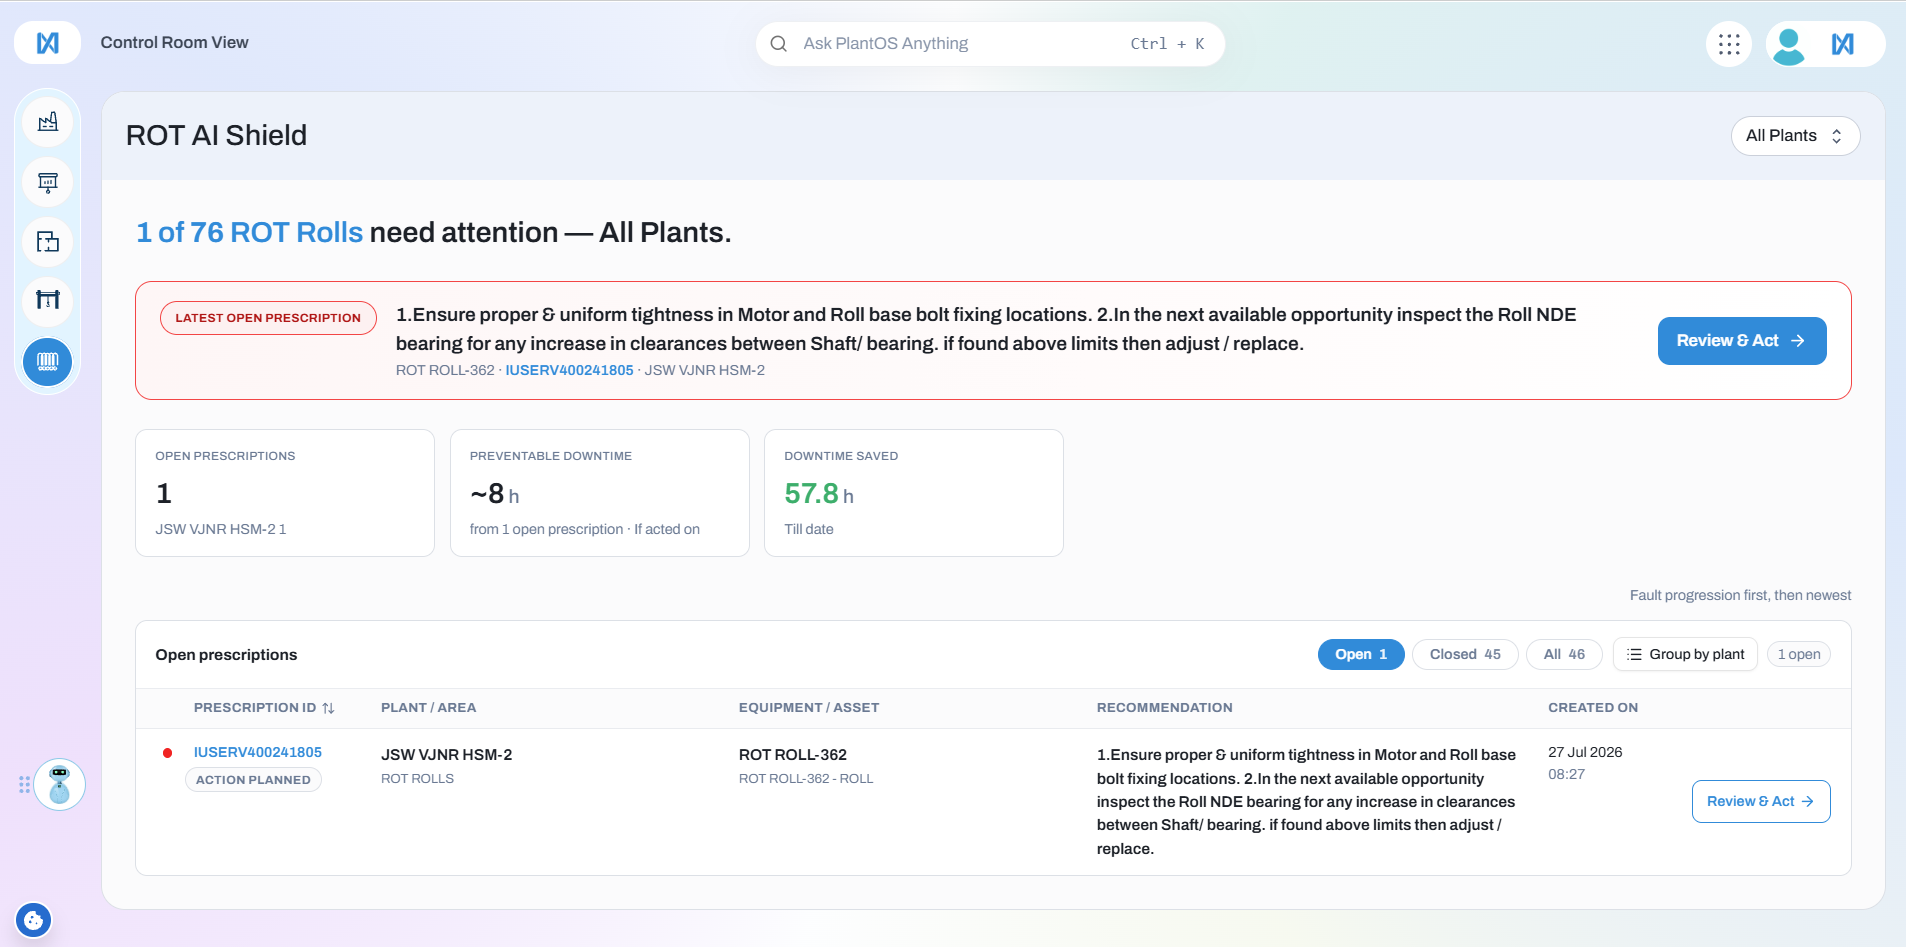The height and width of the screenshot is (947, 1906).
Task: Expand the All Plants dropdown
Action: (1795, 136)
